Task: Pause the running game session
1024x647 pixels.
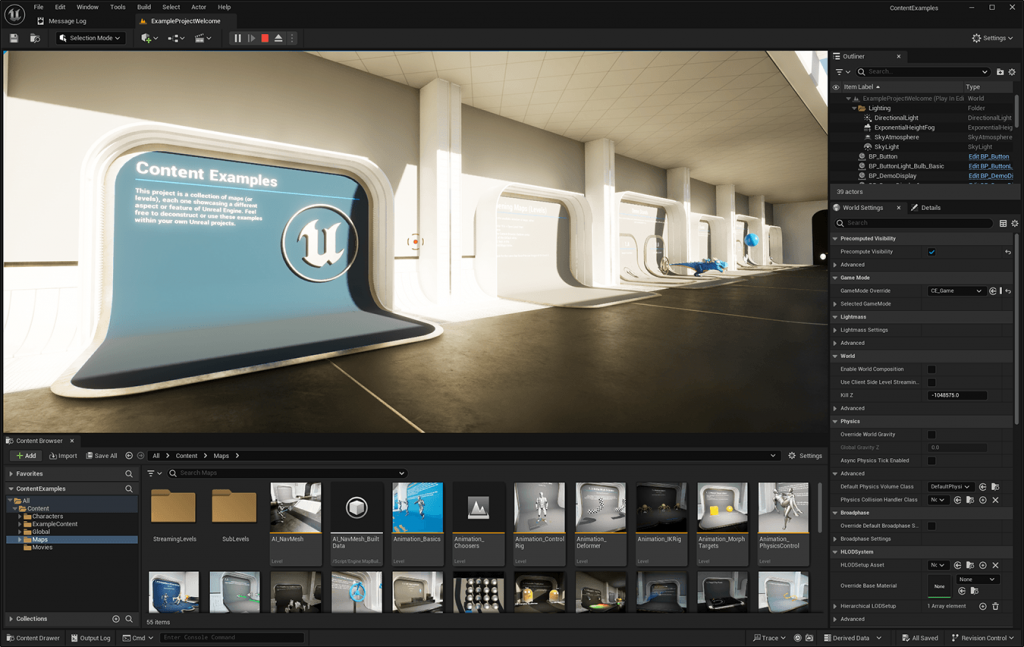Action: click(238, 38)
